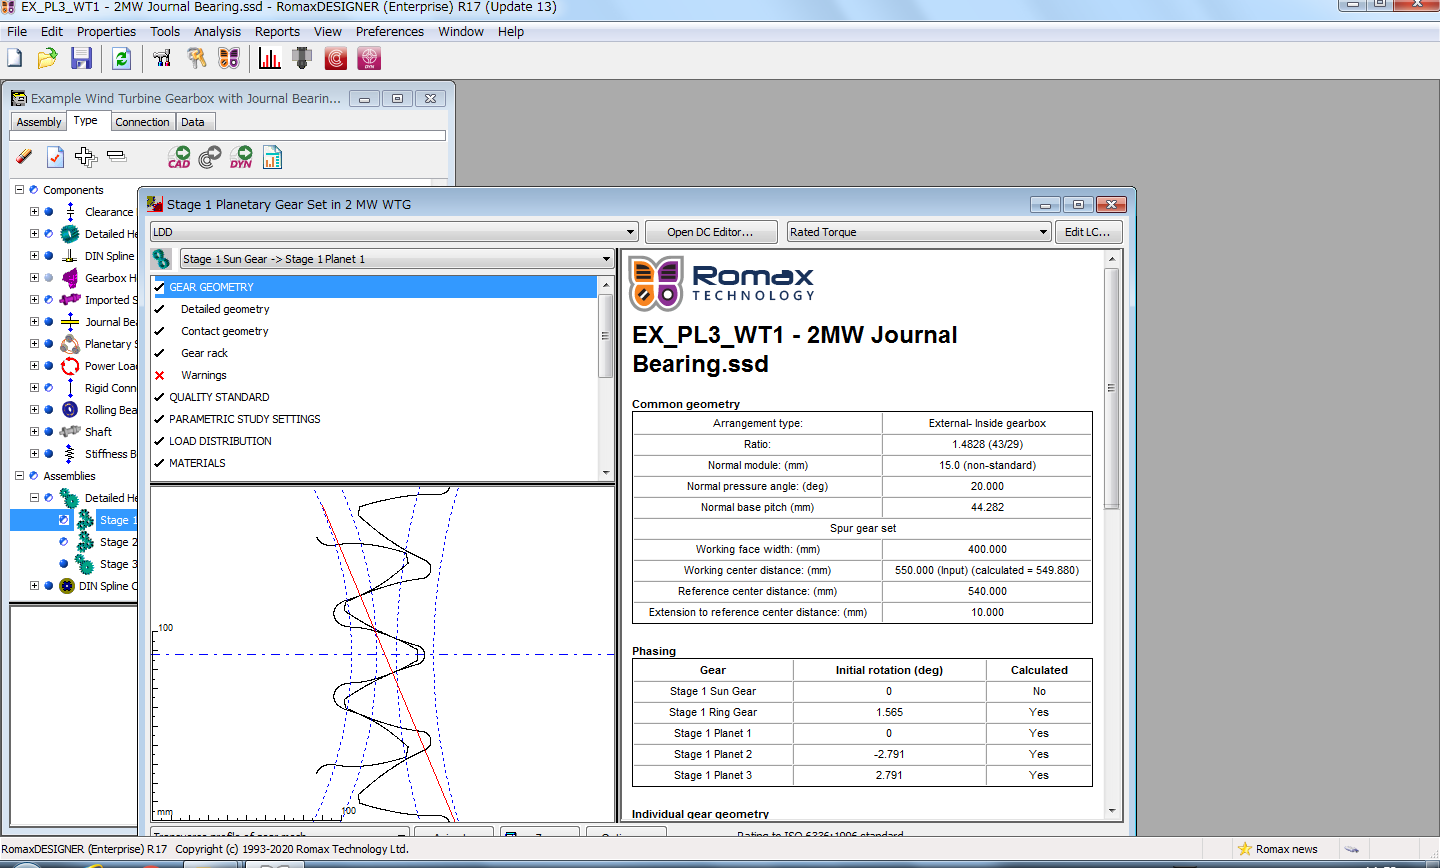Select the Power Load component icon

point(70,366)
